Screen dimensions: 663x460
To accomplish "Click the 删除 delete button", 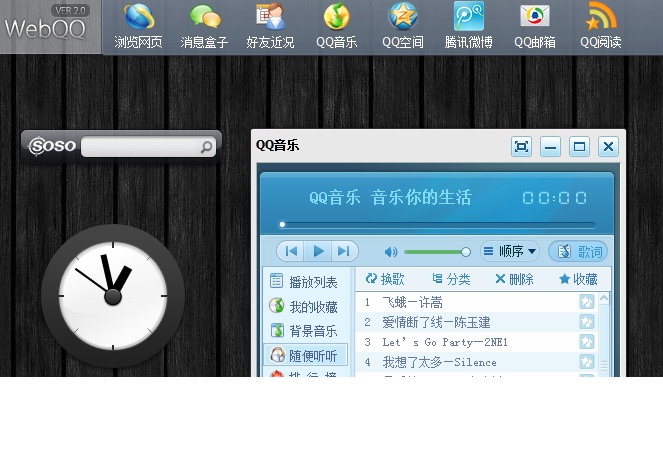I will click(514, 279).
